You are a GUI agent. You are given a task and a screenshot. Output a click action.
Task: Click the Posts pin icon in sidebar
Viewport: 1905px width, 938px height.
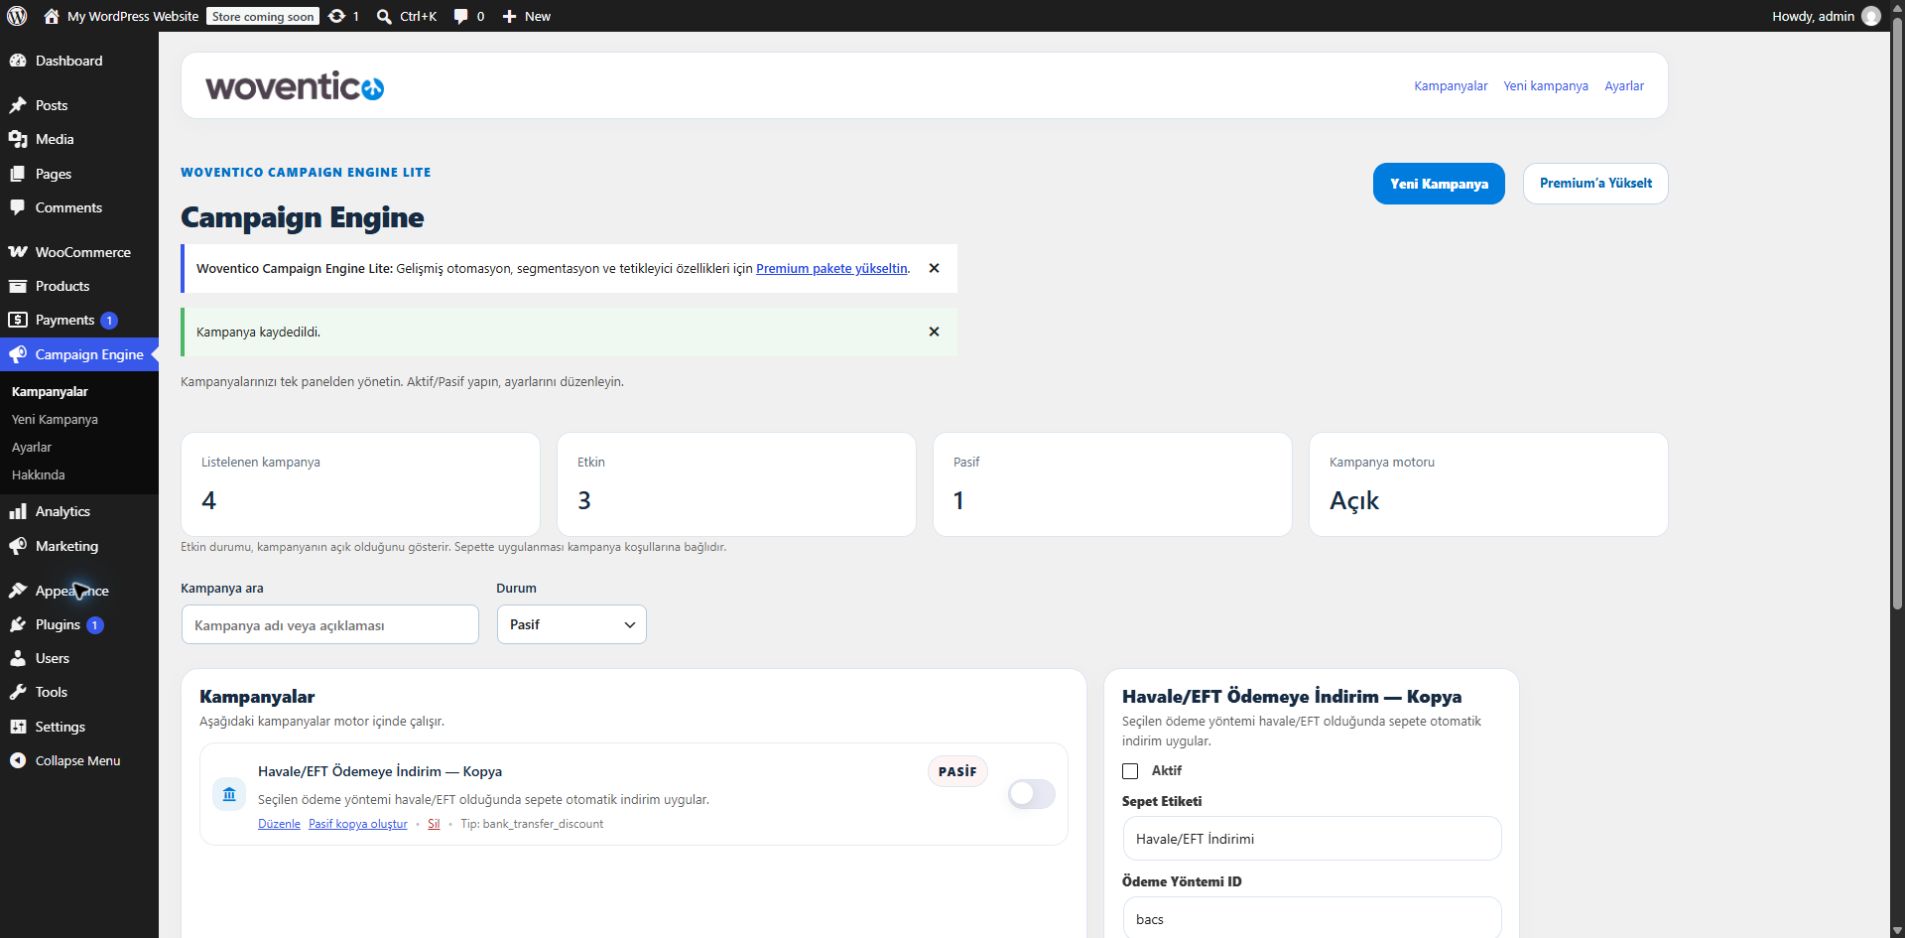(x=18, y=105)
